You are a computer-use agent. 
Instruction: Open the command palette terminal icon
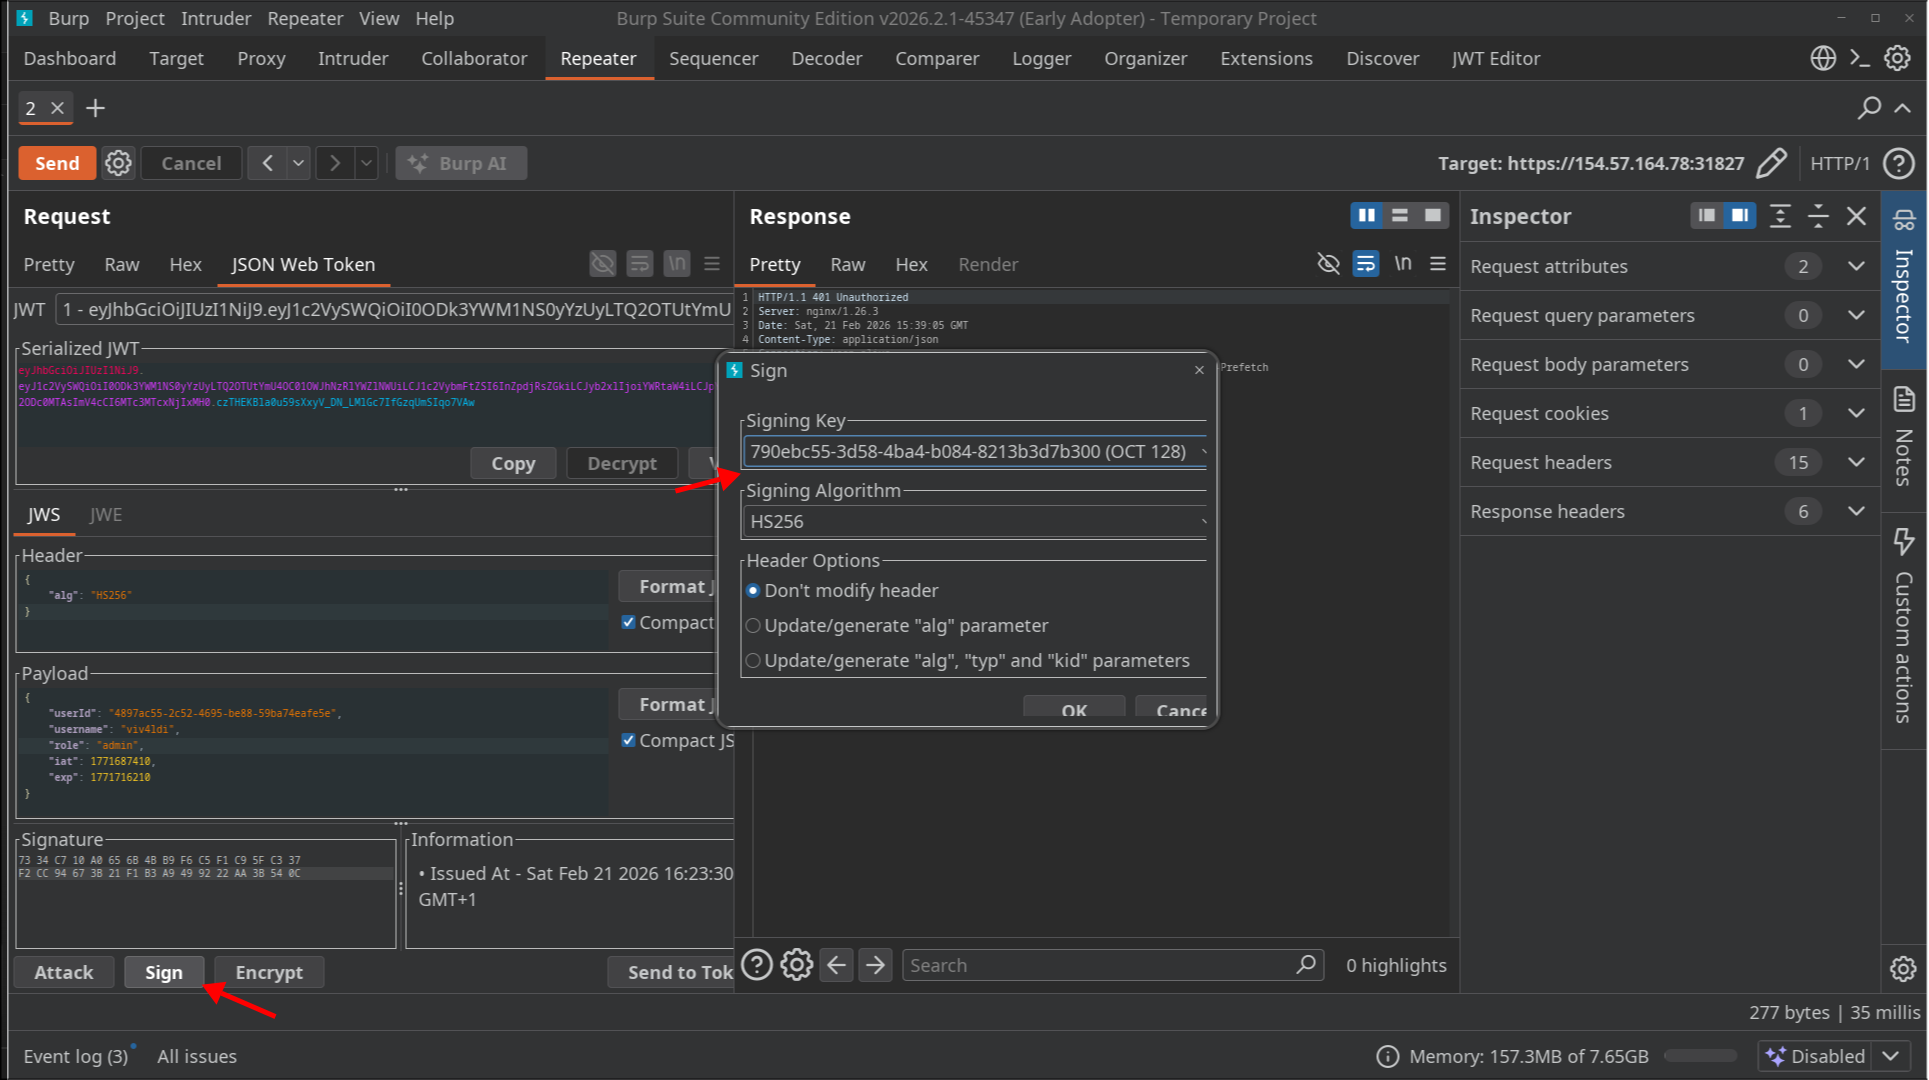(1860, 58)
